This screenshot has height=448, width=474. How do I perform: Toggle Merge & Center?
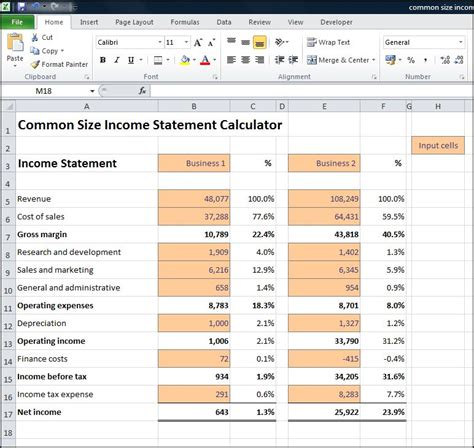[338, 60]
